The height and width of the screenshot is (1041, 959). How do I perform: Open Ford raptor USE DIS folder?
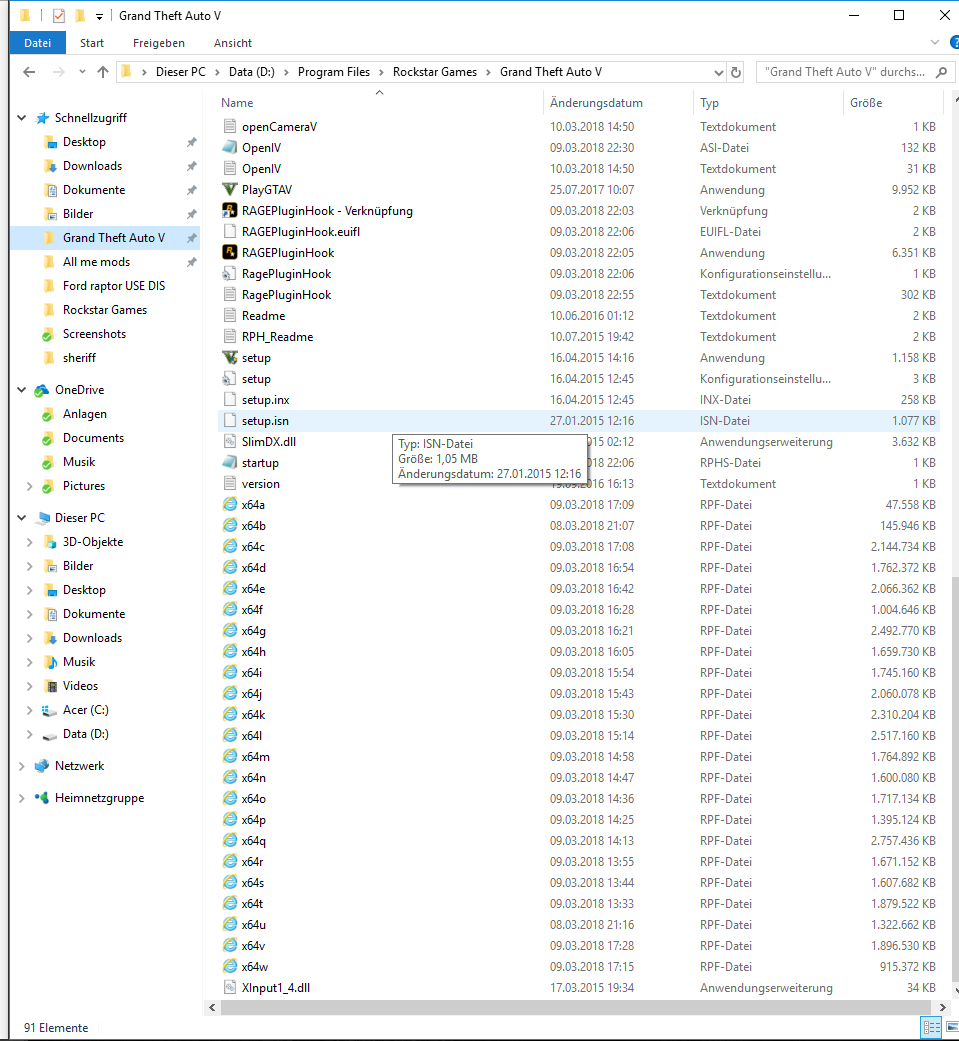pos(114,286)
